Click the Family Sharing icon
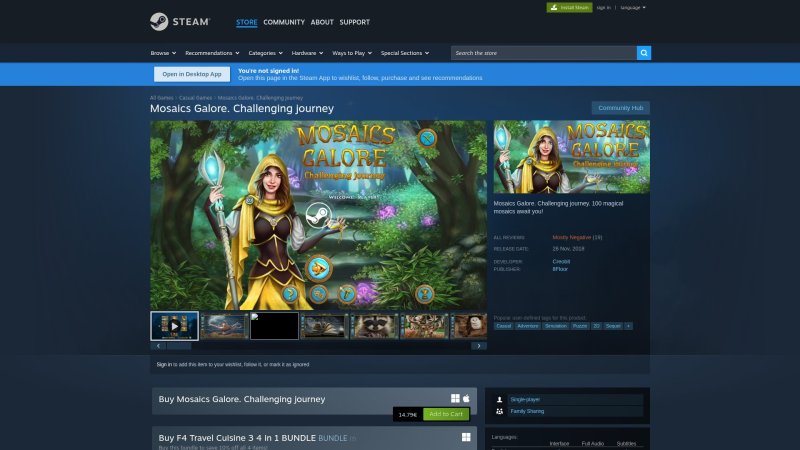This screenshot has width=800, height=450. coord(499,411)
